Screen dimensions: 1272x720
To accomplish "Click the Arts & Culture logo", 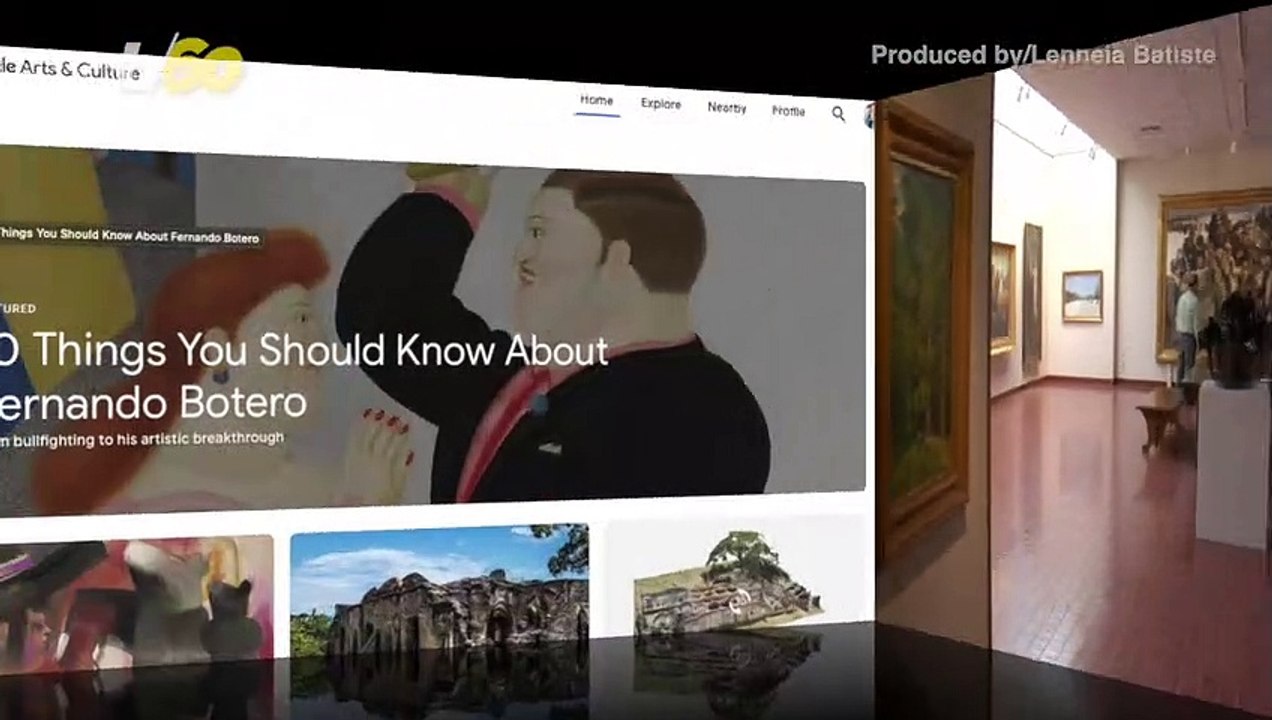I will pos(68,71).
